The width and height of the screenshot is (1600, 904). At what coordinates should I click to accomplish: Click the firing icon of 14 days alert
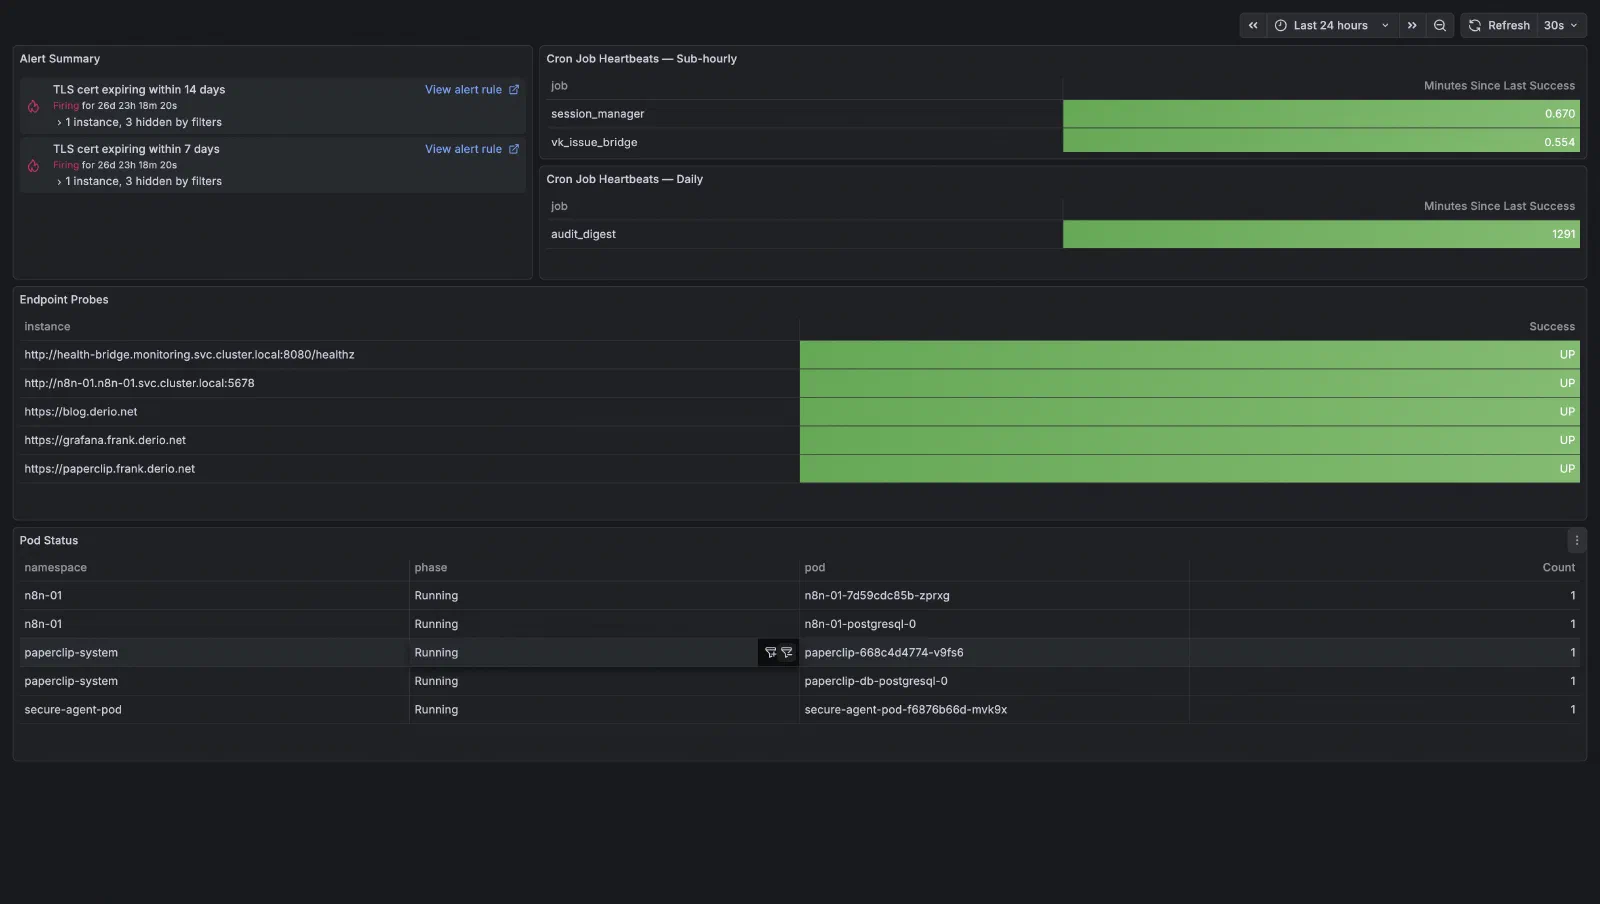(x=33, y=106)
